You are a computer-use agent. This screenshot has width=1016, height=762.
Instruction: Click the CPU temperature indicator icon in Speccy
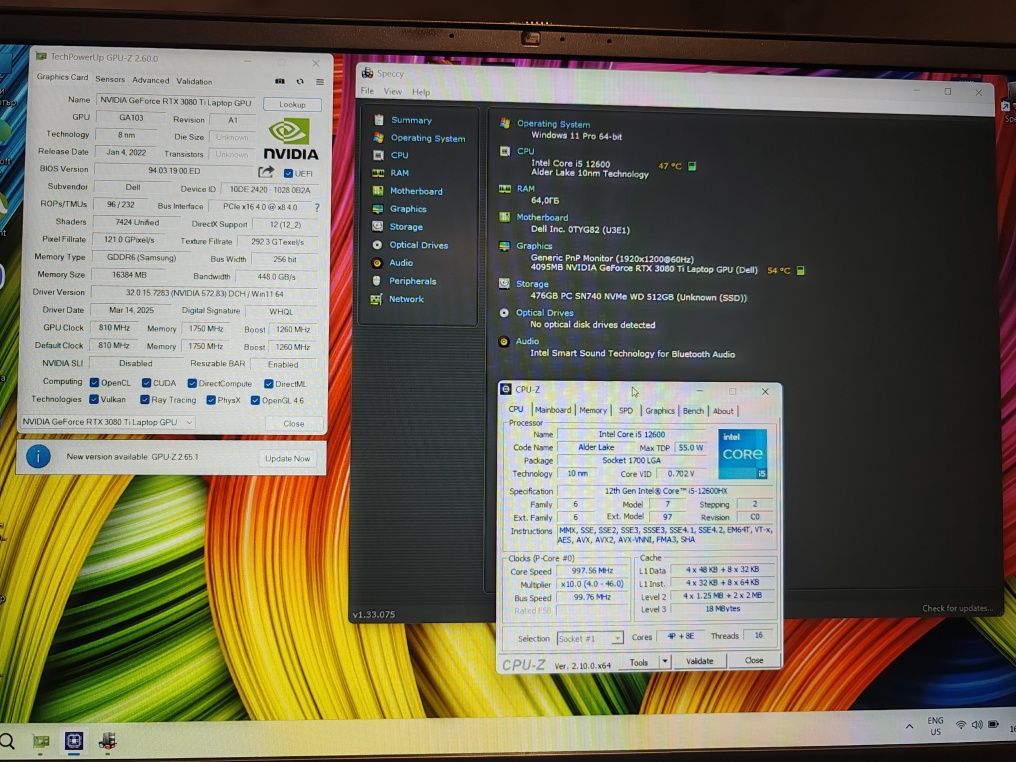[692, 167]
